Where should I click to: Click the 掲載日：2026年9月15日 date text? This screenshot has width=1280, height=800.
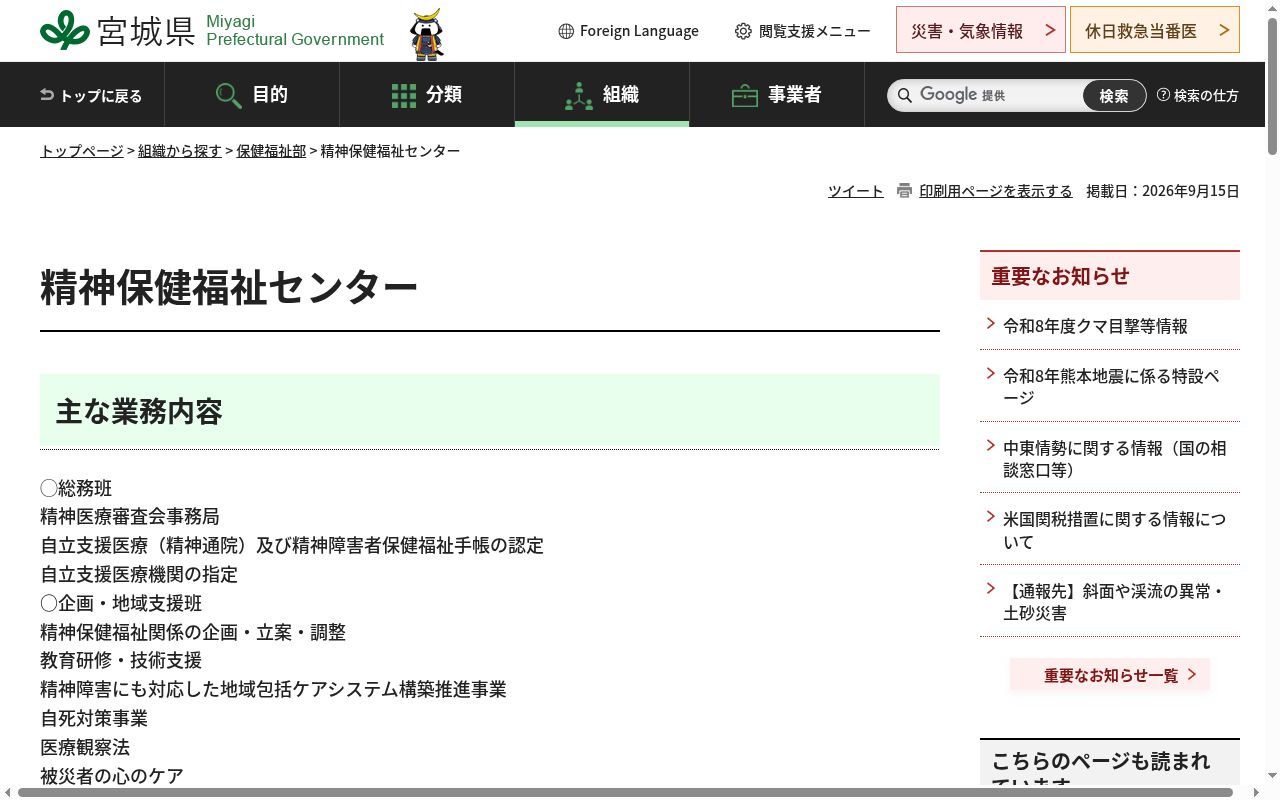[1163, 191]
